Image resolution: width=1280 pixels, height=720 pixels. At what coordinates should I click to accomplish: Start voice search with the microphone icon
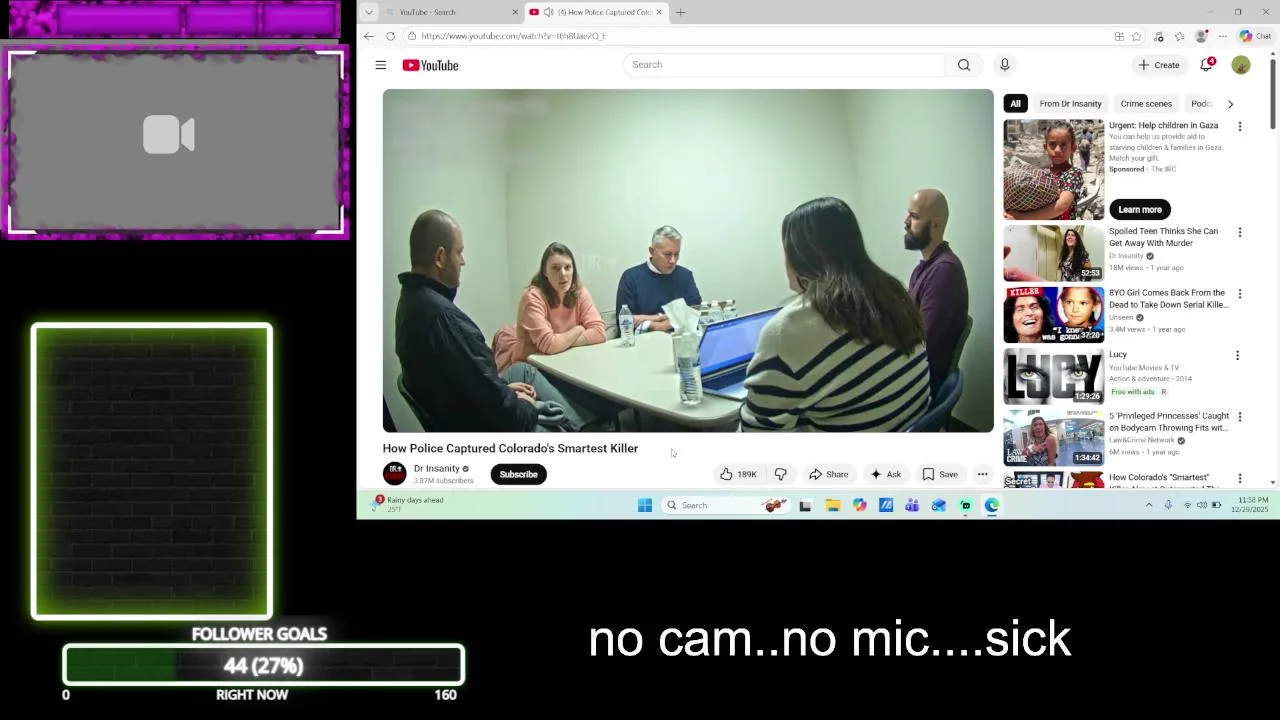[x=1005, y=65]
